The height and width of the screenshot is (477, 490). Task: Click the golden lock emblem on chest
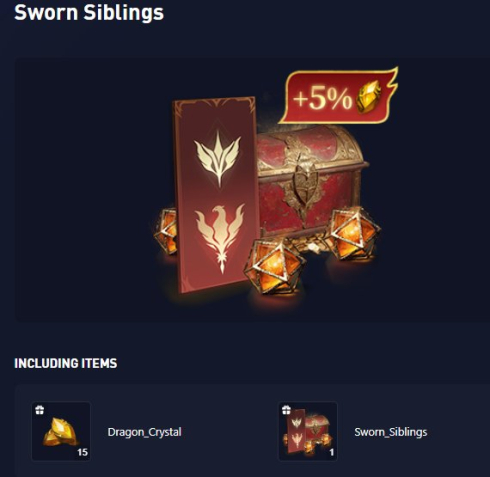(x=304, y=185)
